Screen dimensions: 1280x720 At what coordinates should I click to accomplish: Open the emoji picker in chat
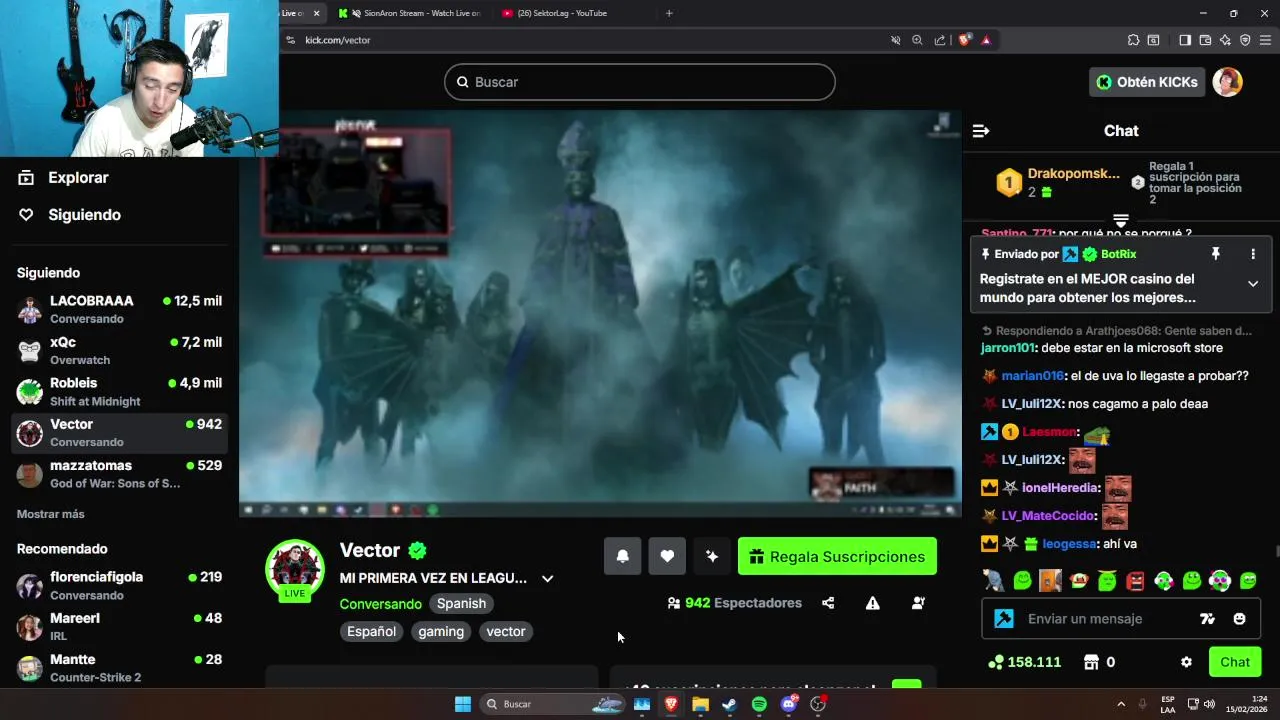[1240, 619]
